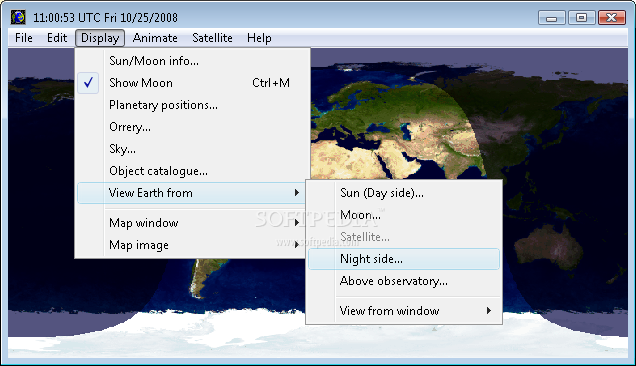Select the Map image menu item
This screenshot has height=366, width=636.
(x=191, y=245)
